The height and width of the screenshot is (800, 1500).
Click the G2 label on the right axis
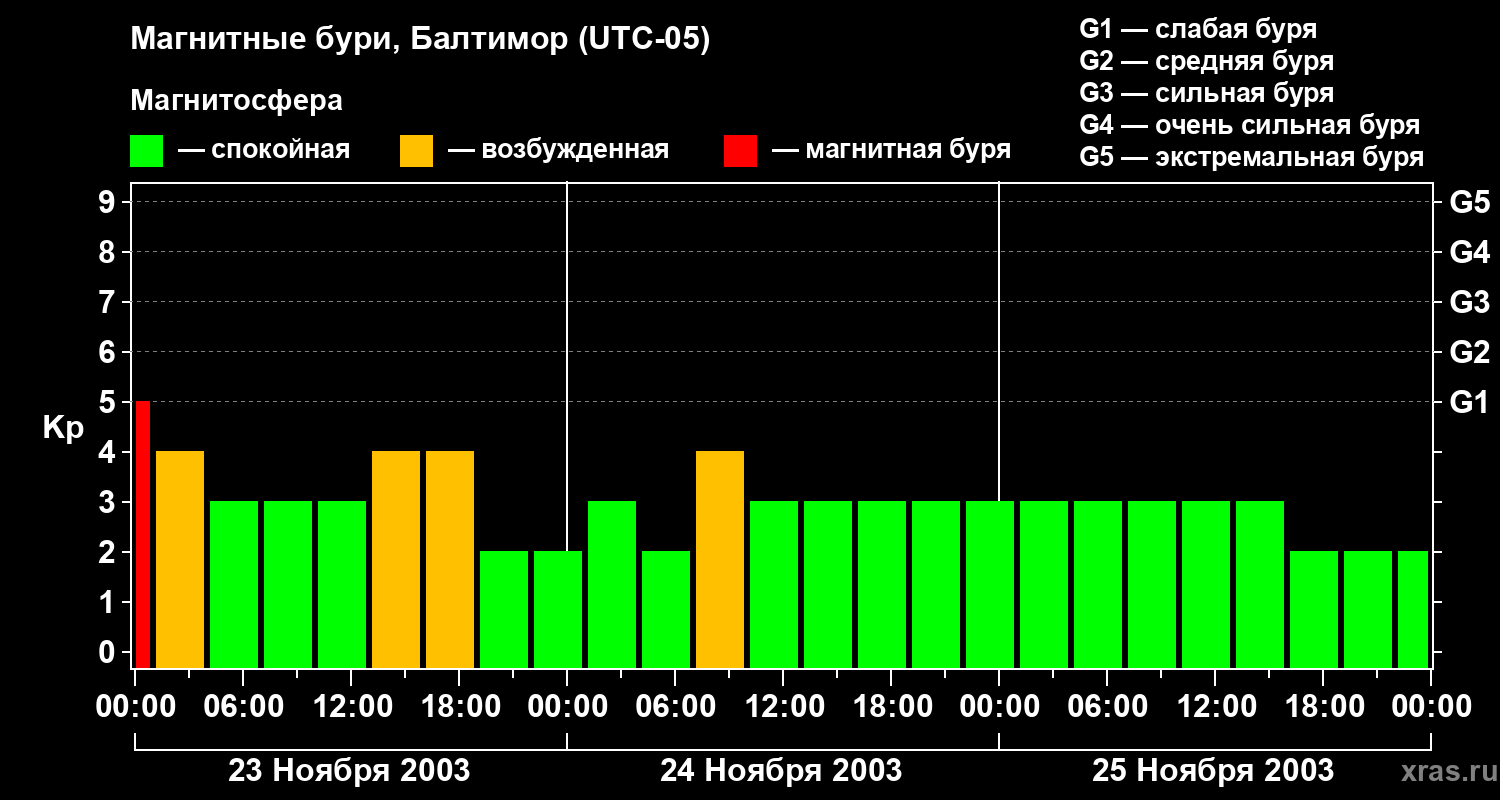click(x=1470, y=352)
